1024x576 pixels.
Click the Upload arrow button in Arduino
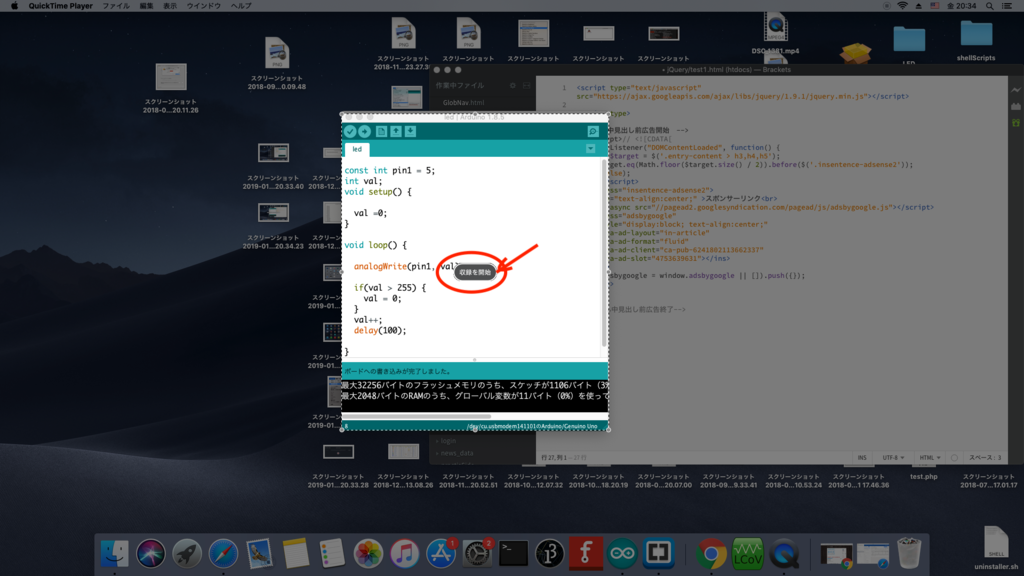click(x=364, y=132)
